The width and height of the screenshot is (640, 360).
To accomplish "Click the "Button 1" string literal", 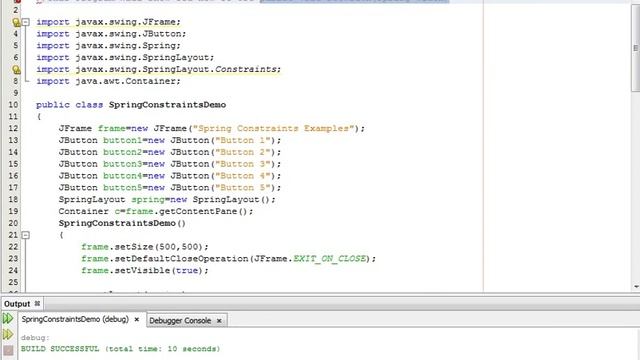I will [243, 140].
